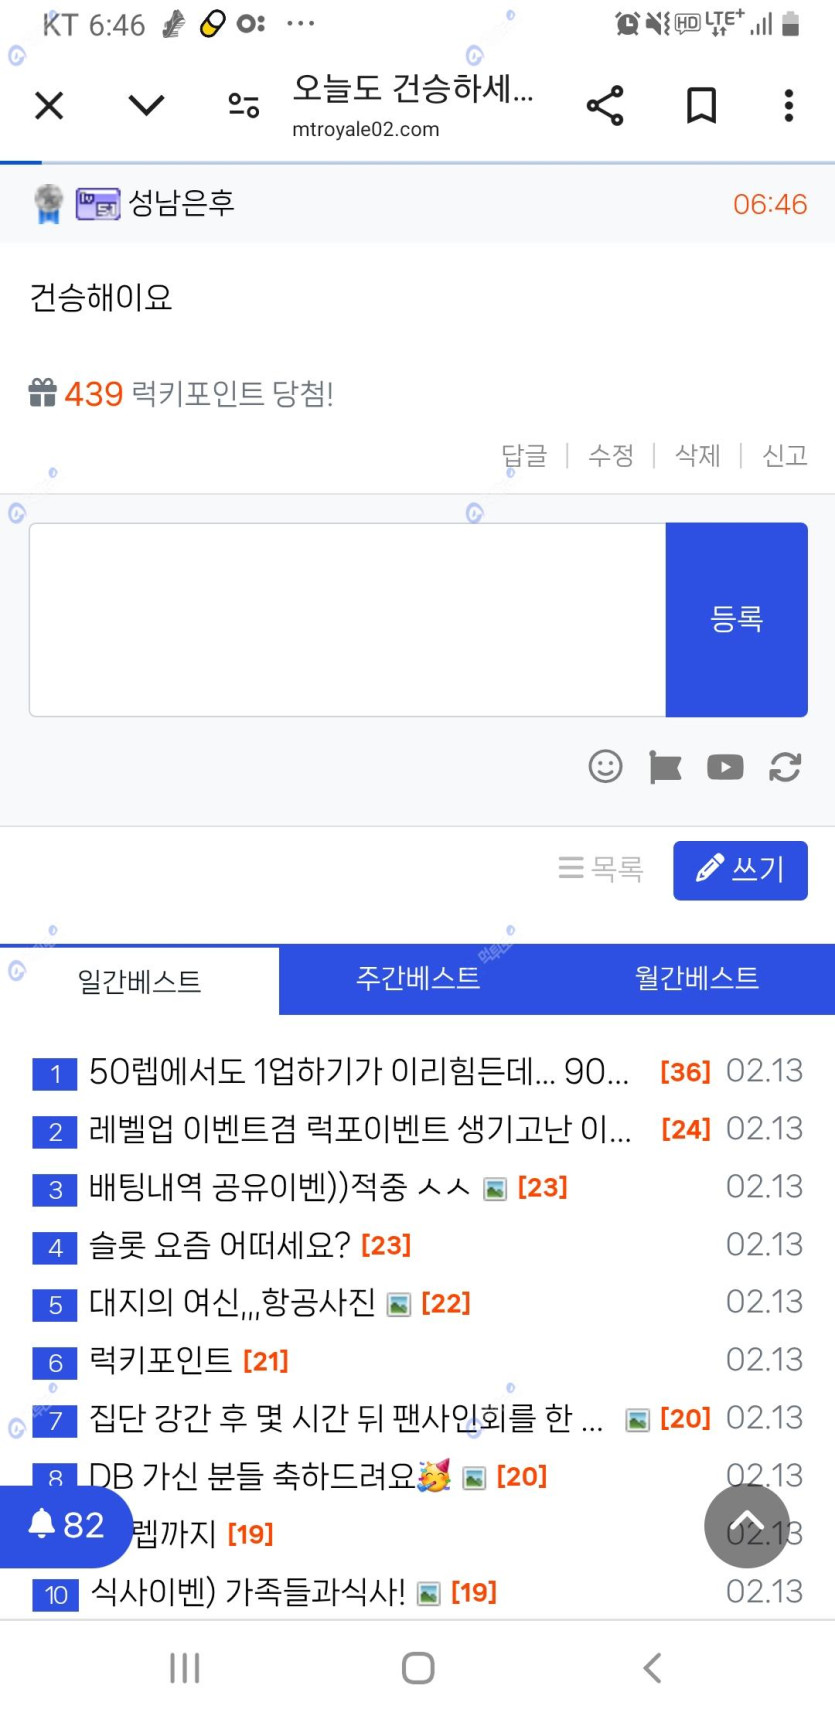Open the notification bell showing 82
This screenshot has width=835, height=1716.
65,1526
